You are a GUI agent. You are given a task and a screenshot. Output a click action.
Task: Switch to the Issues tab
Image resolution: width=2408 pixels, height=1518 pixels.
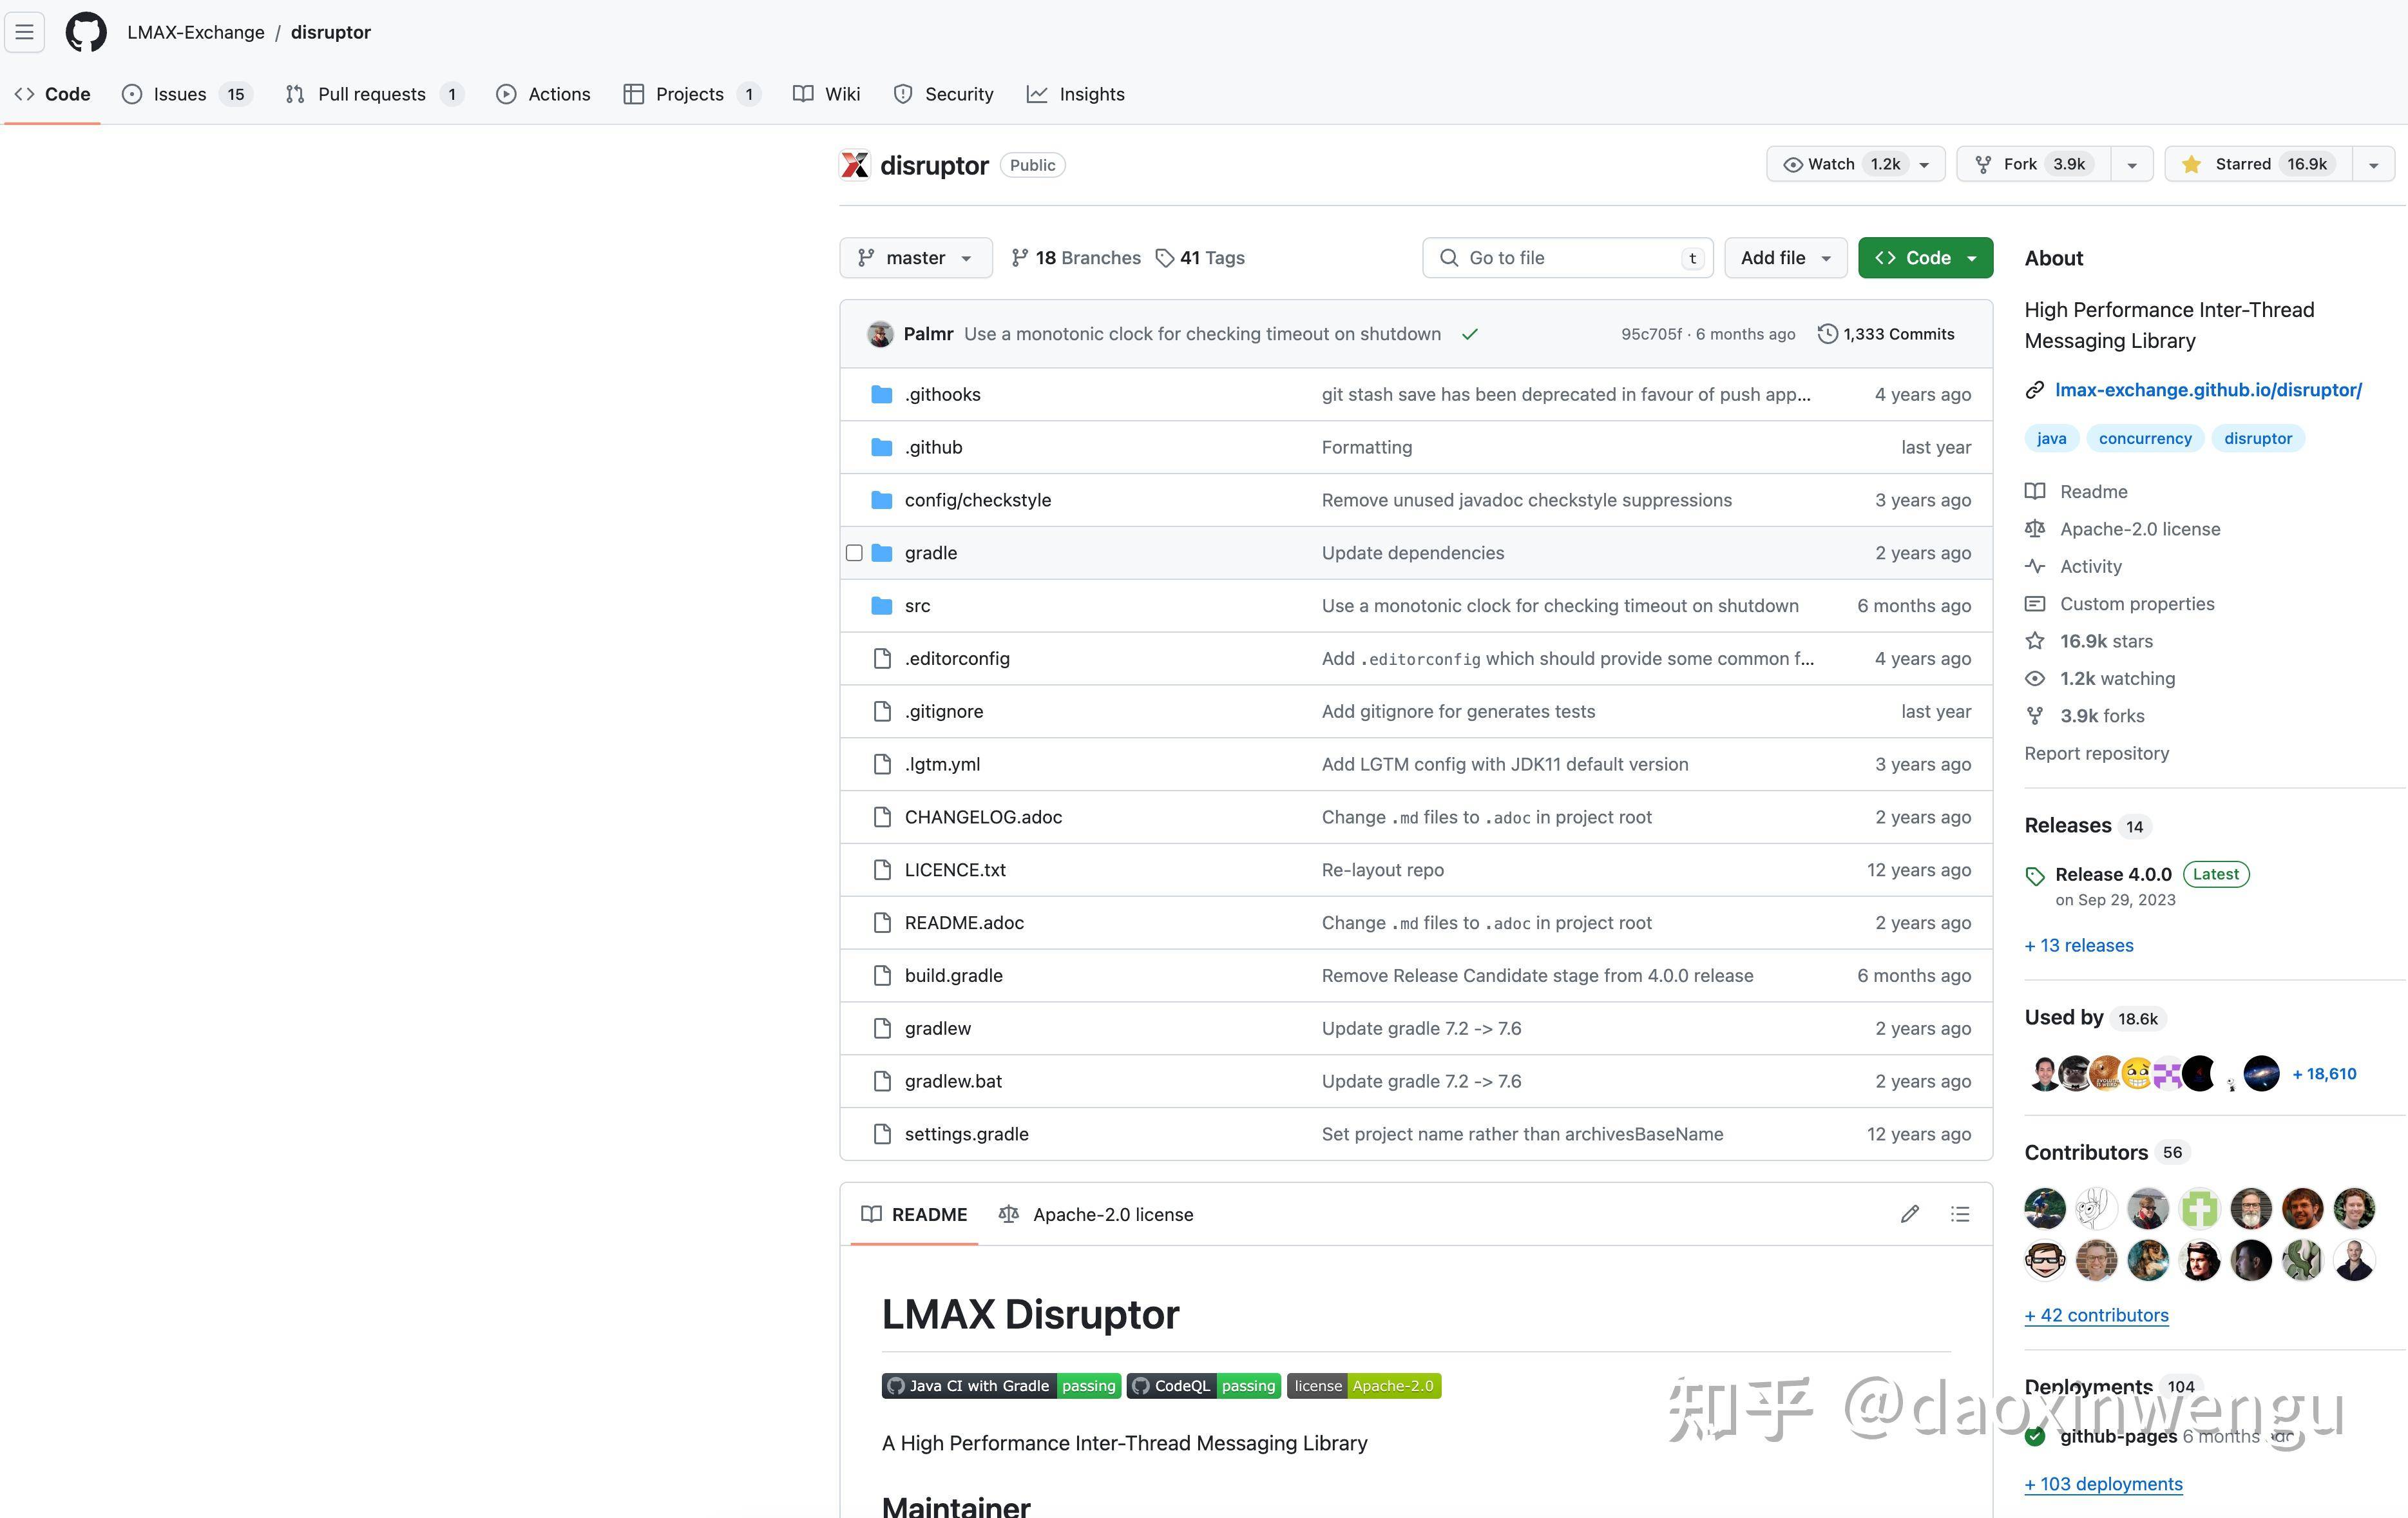click(187, 94)
